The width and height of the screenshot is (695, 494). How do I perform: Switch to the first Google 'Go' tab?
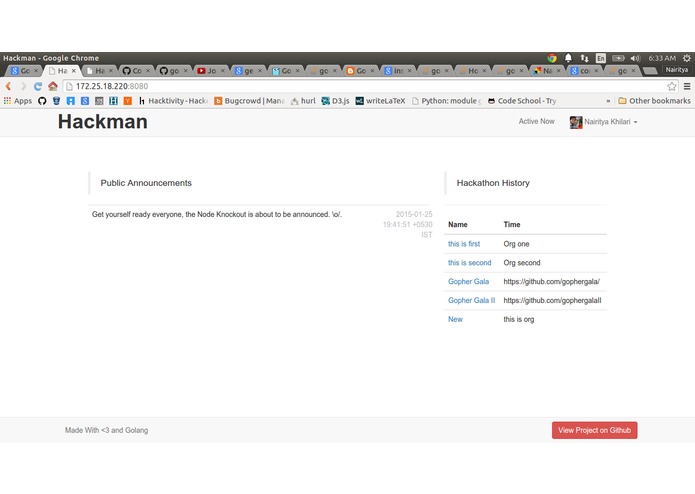[x=23, y=71]
